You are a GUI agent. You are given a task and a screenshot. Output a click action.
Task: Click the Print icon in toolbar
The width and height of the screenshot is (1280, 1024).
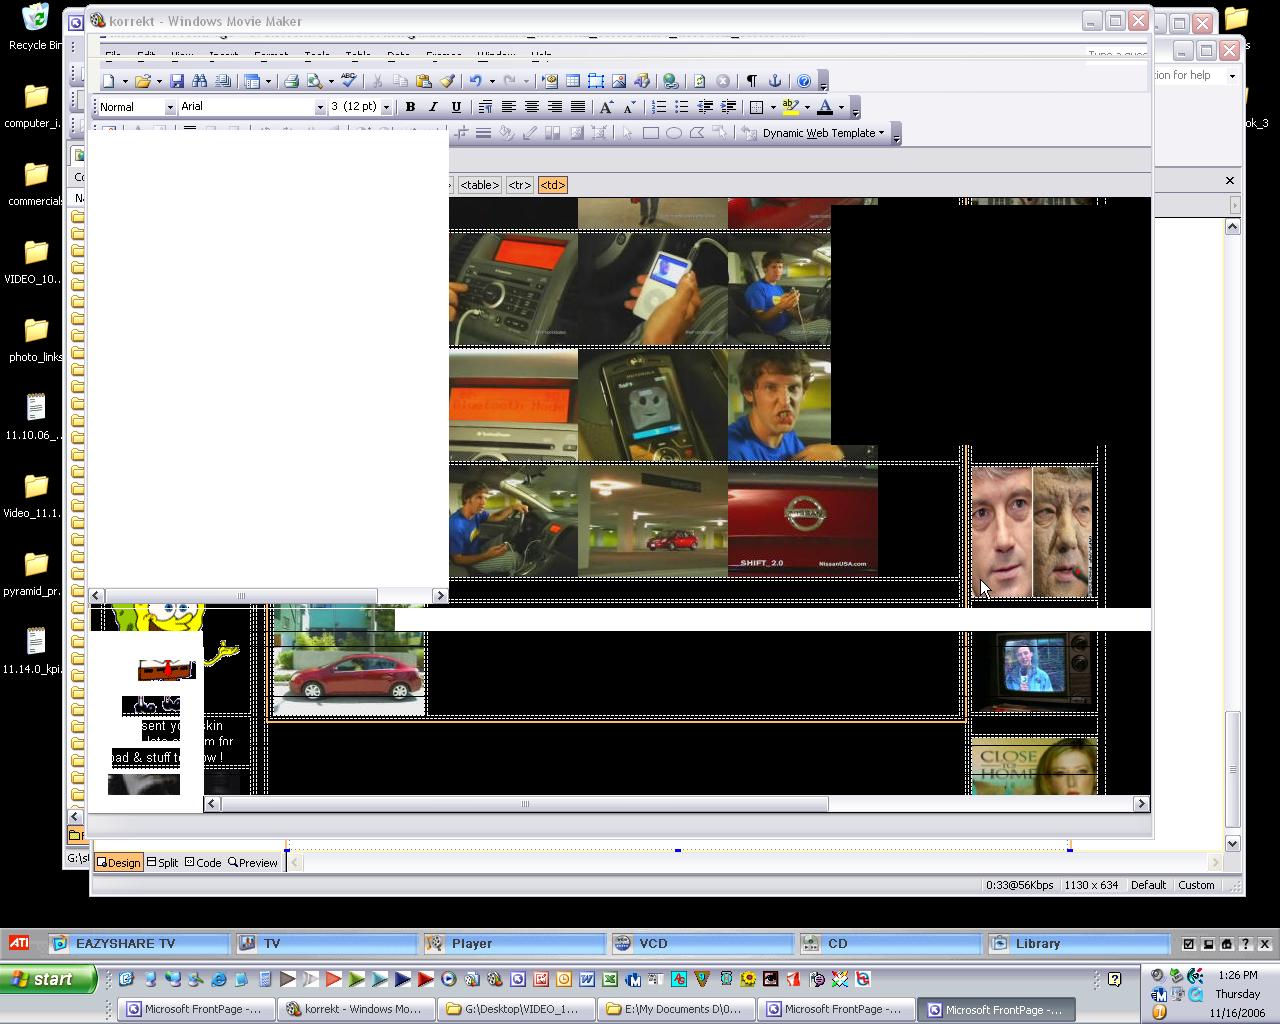pos(291,81)
